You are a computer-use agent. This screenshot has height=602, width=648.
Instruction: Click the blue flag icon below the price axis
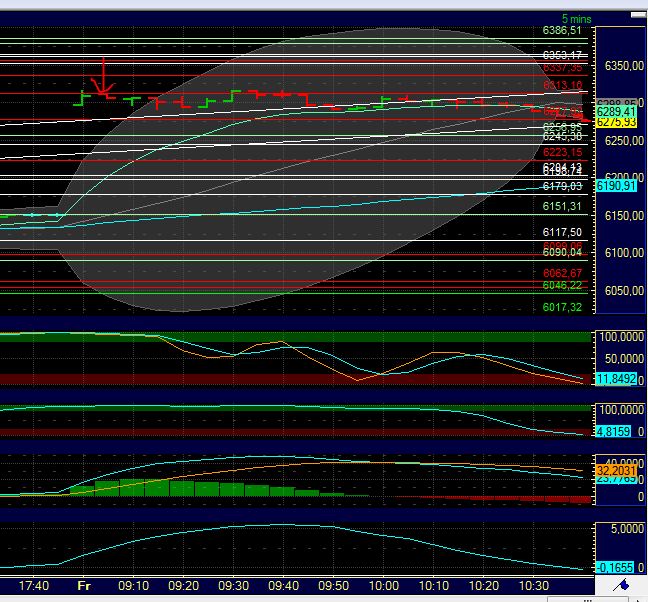[621, 584]
